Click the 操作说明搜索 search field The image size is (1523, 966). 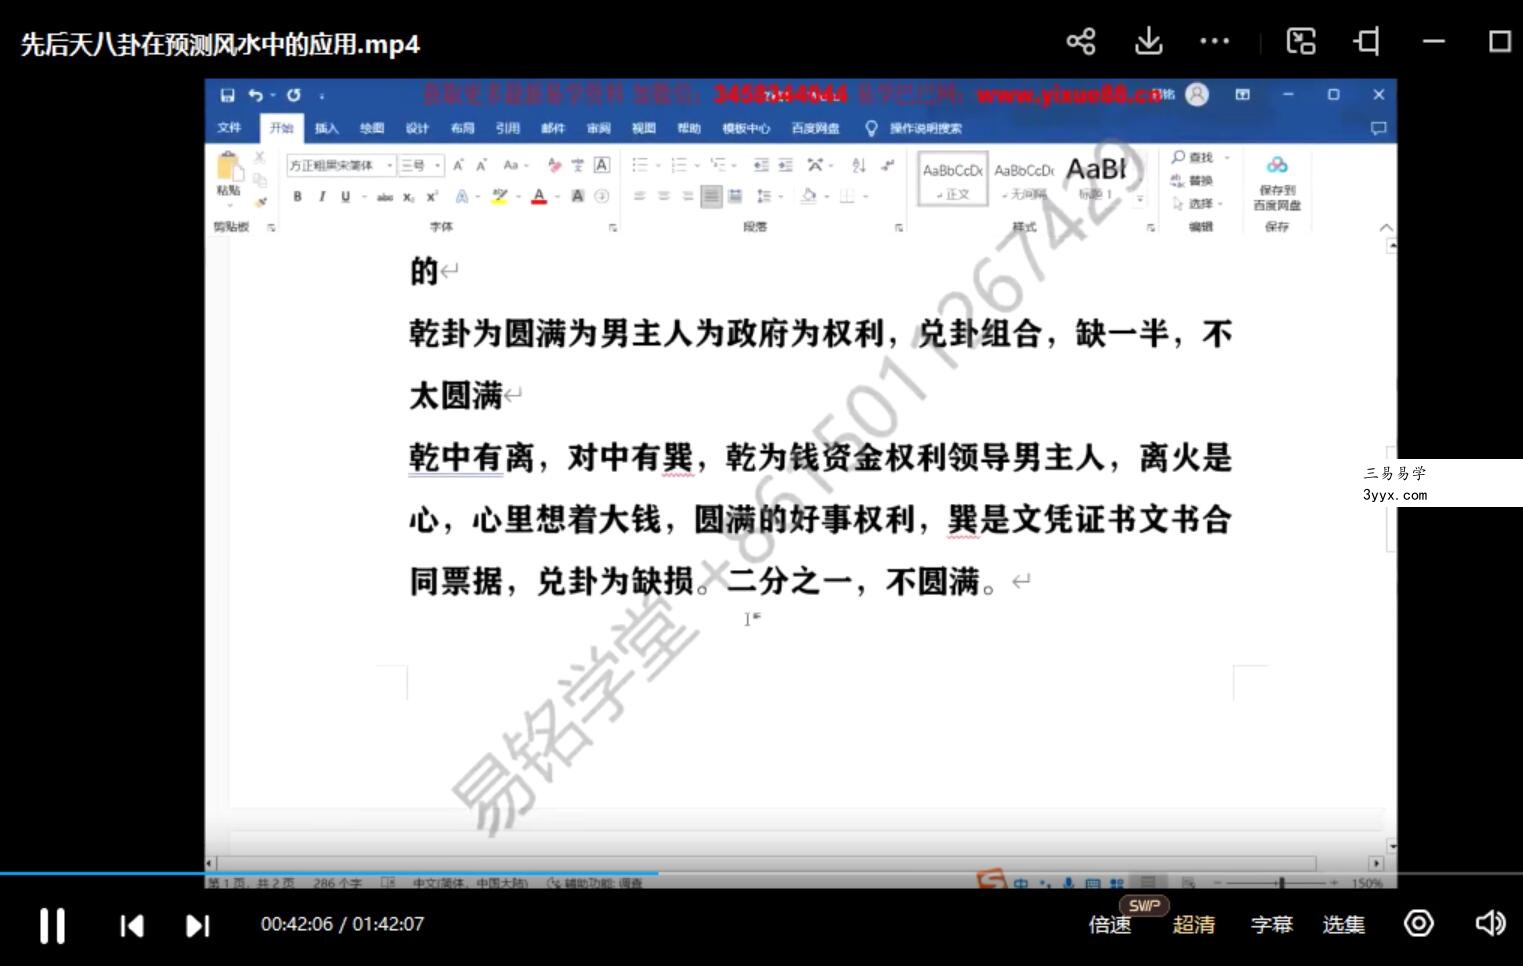point(925,128)
